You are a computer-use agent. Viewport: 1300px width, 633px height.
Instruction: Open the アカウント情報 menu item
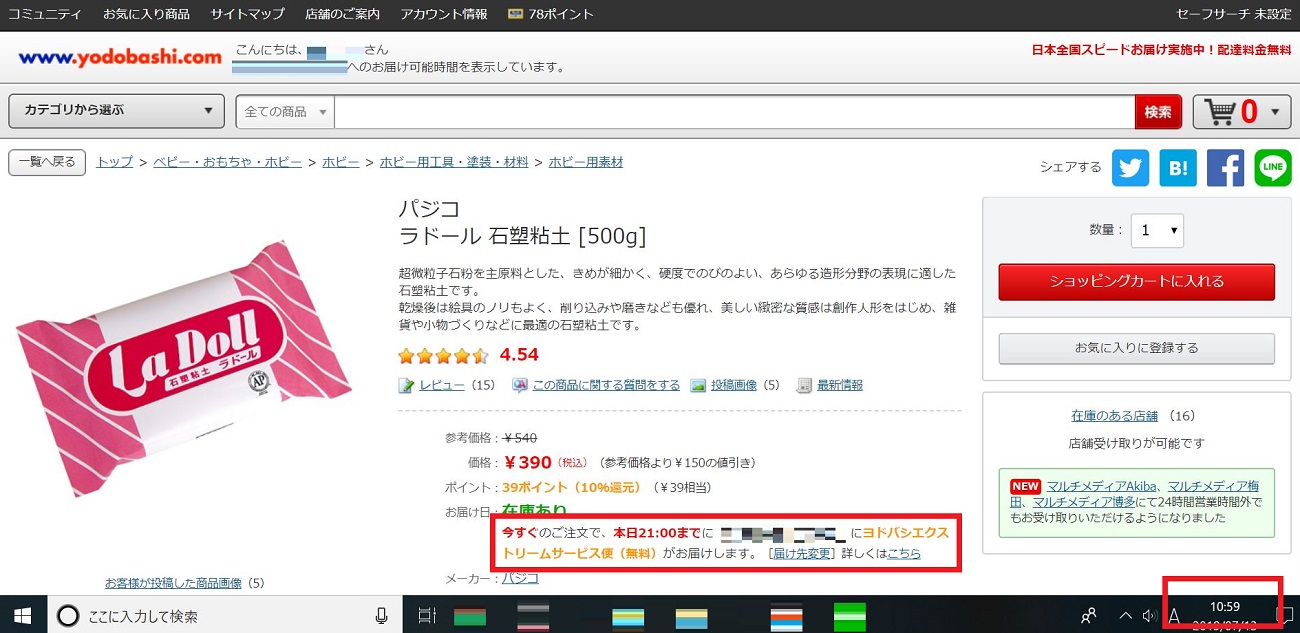[x=444, y=14]
